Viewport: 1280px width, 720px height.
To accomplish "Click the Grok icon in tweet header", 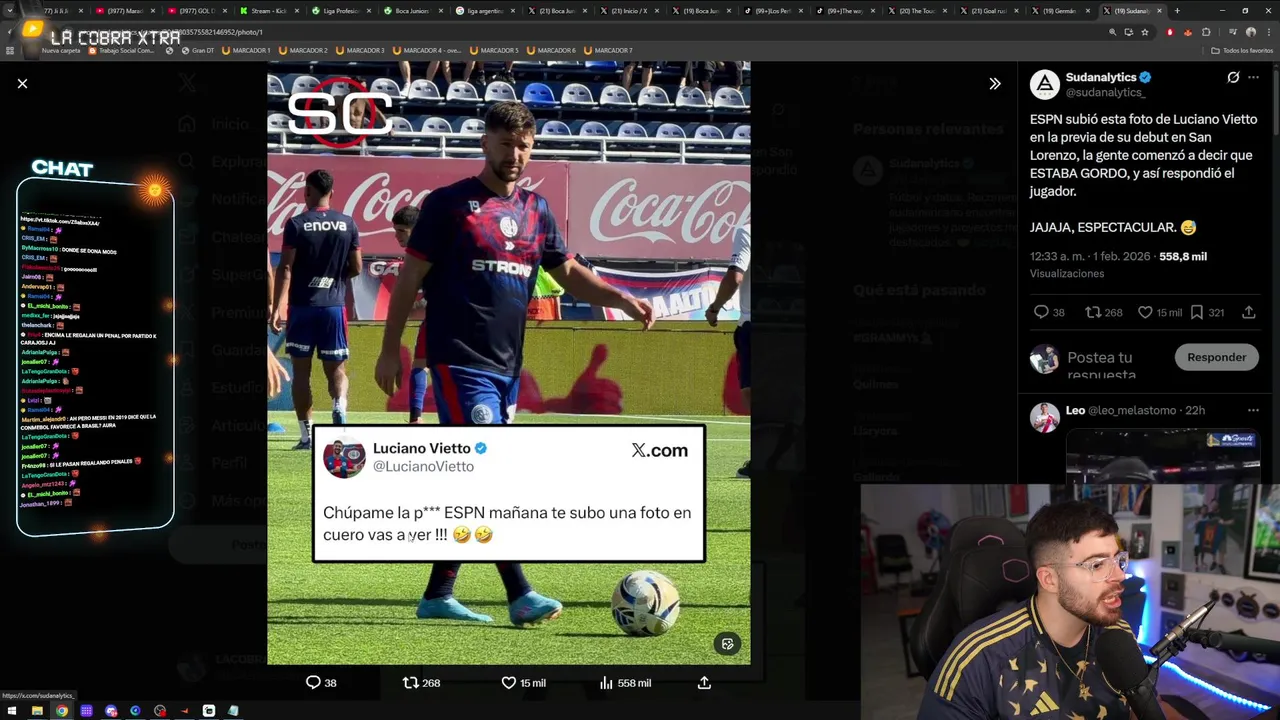I will point(1233,77).
